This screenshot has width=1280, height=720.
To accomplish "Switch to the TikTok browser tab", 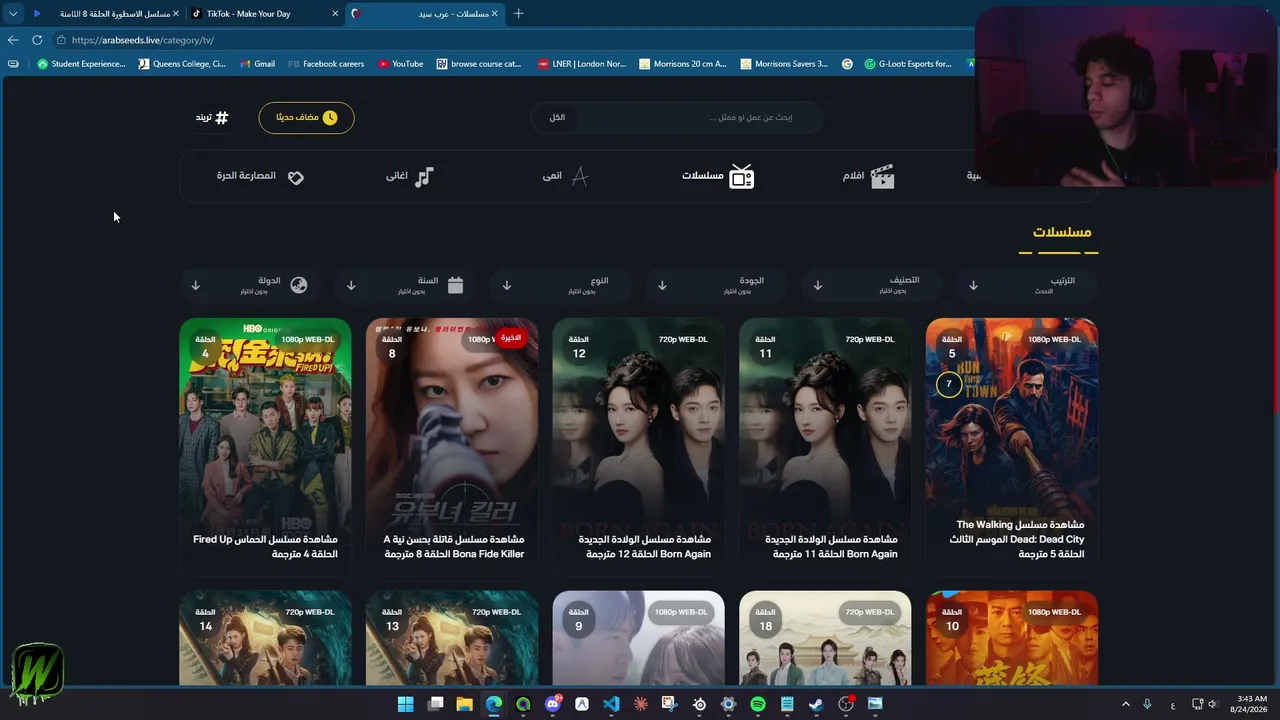I will click(x=262, y=14).
